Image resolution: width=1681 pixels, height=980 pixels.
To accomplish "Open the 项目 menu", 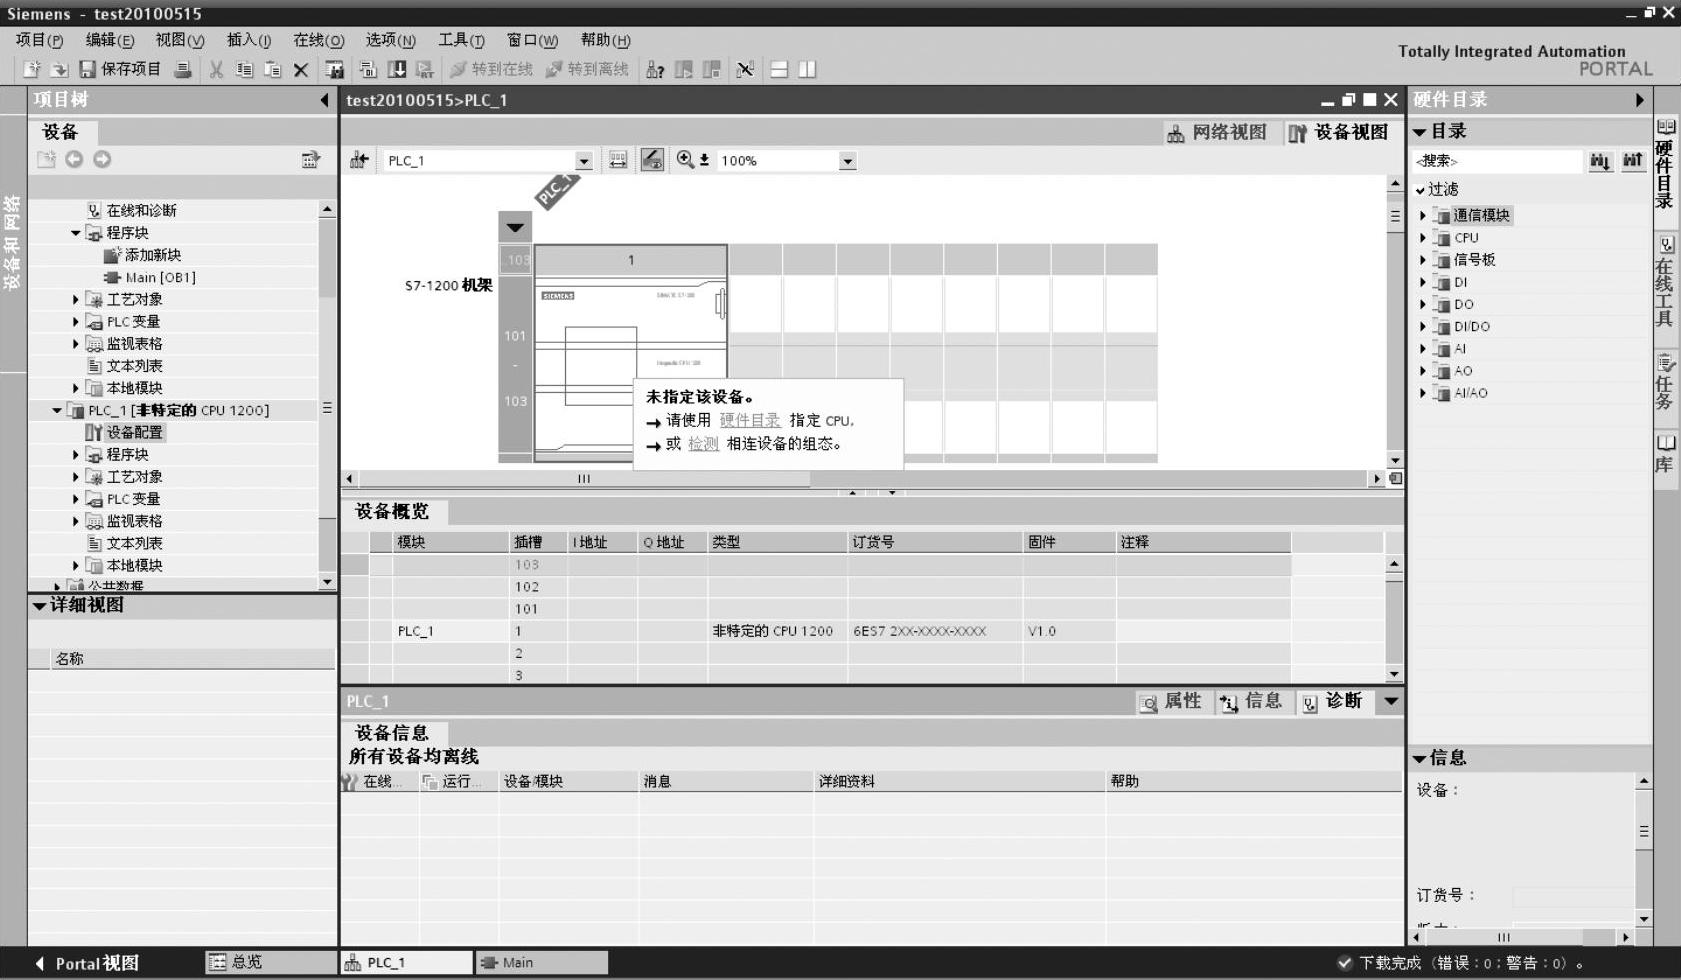I will coord(39,40).
